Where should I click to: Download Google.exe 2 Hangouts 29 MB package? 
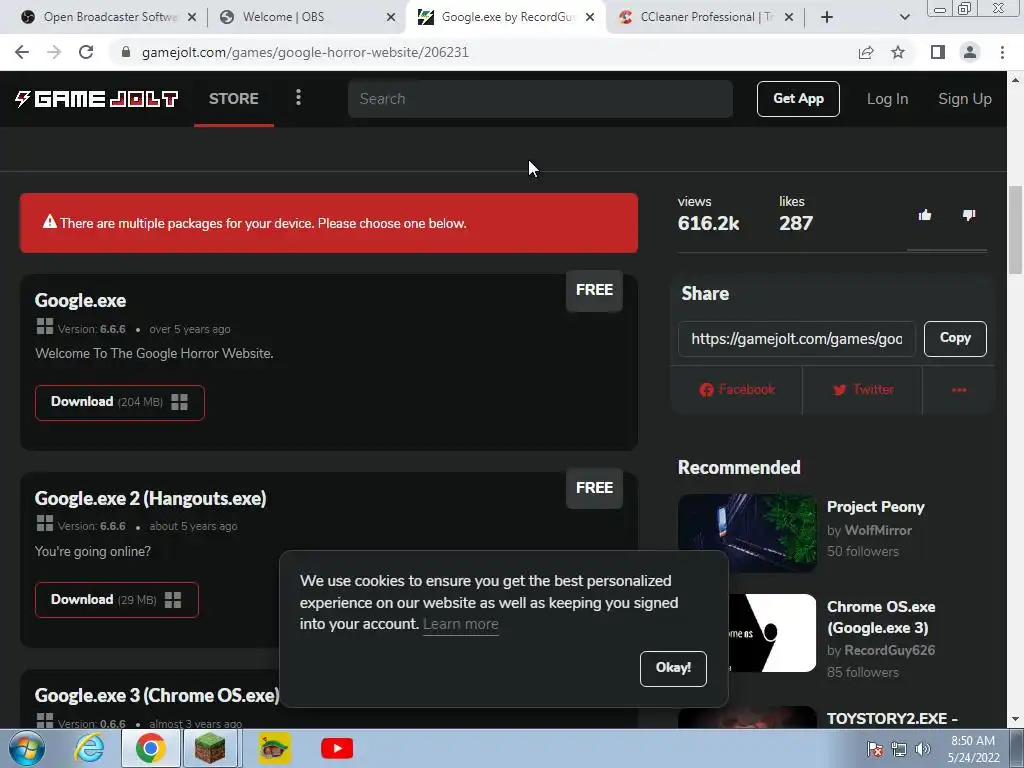(x=117, y=600)
